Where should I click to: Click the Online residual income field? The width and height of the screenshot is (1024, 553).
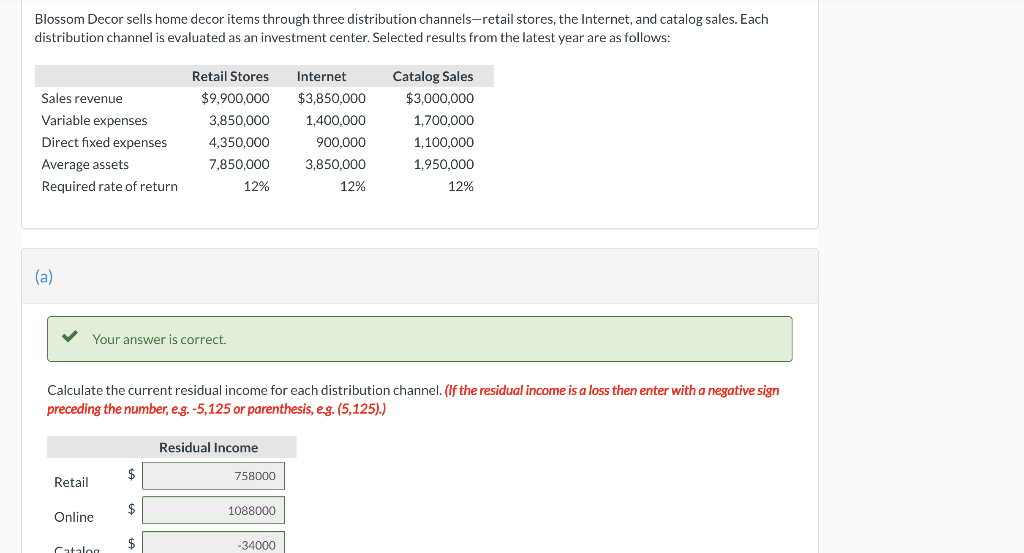214,511
